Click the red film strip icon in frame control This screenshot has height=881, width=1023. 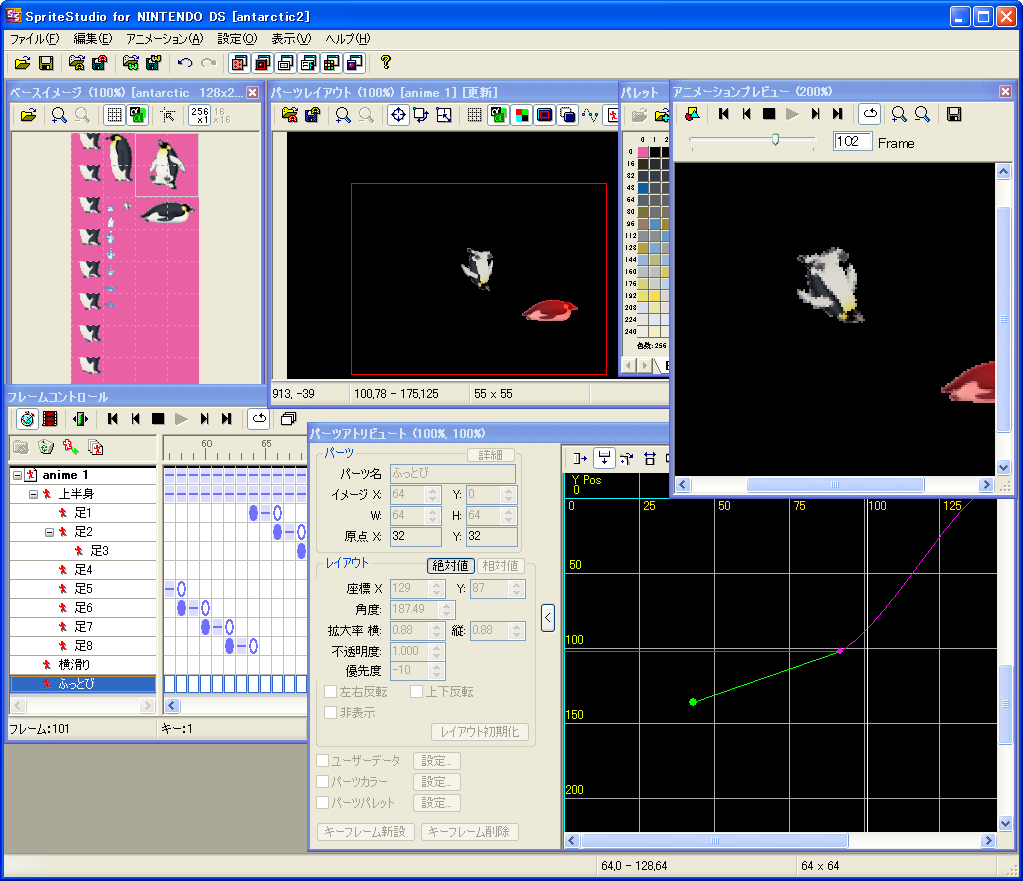tap(50, 418)
